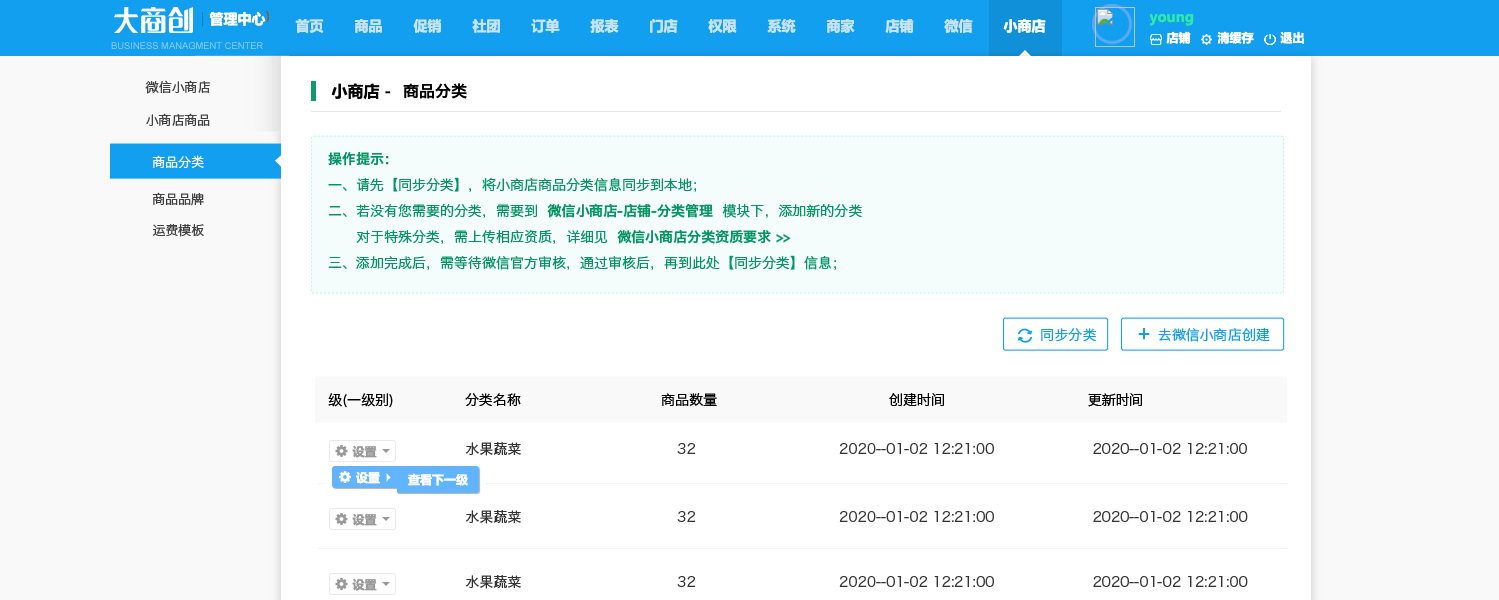The image size is (1499, 600).
Task: Click the 店铺 storefront icon in header
Action: coord(1156,39)
